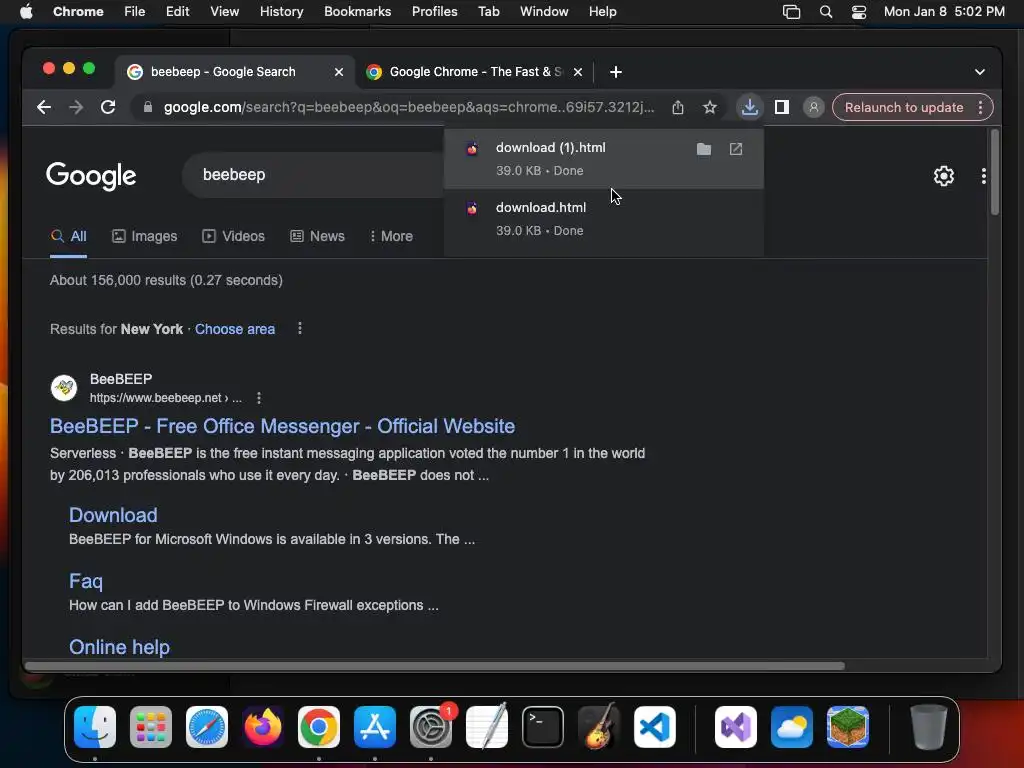1024x768 pixels.
Task: Click the Google logo
Action: tap(91, 175)
